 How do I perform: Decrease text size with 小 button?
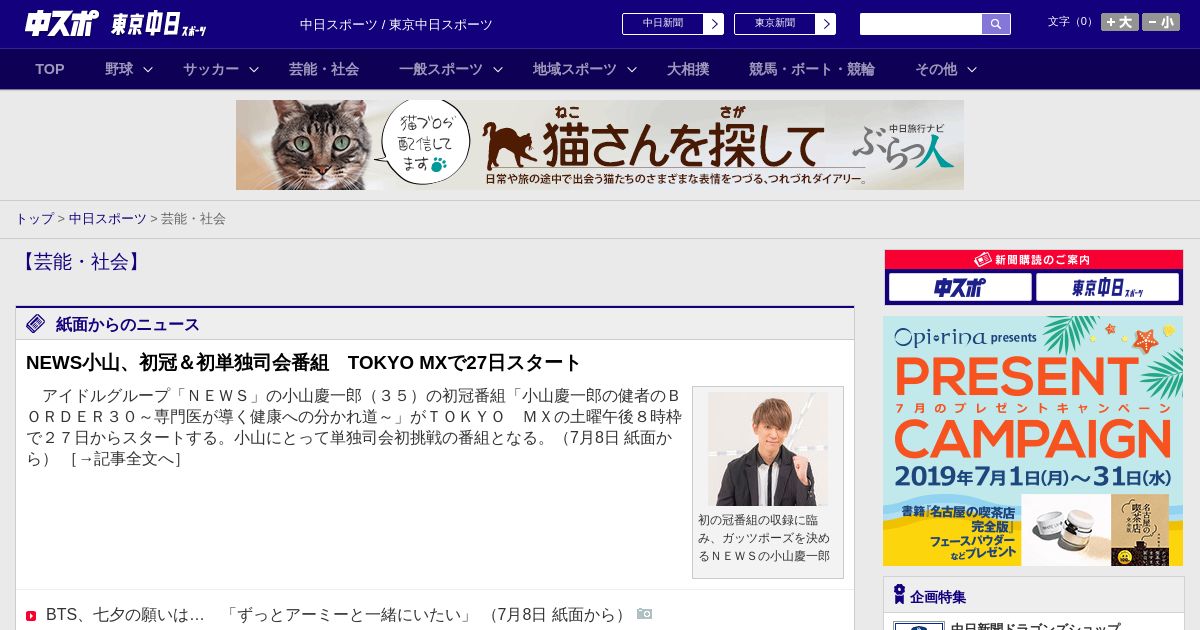1160,22
